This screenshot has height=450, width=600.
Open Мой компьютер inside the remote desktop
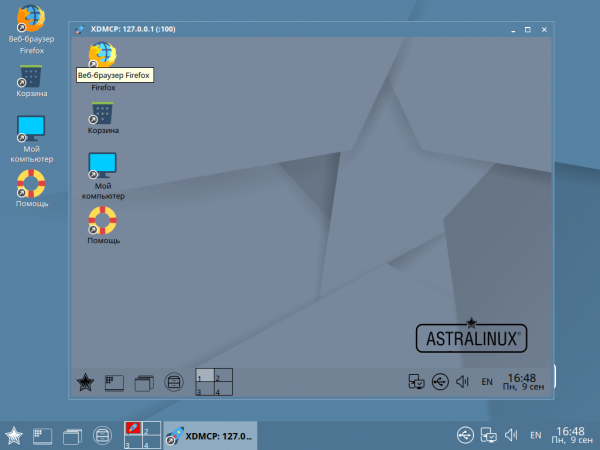pos(102,165)
